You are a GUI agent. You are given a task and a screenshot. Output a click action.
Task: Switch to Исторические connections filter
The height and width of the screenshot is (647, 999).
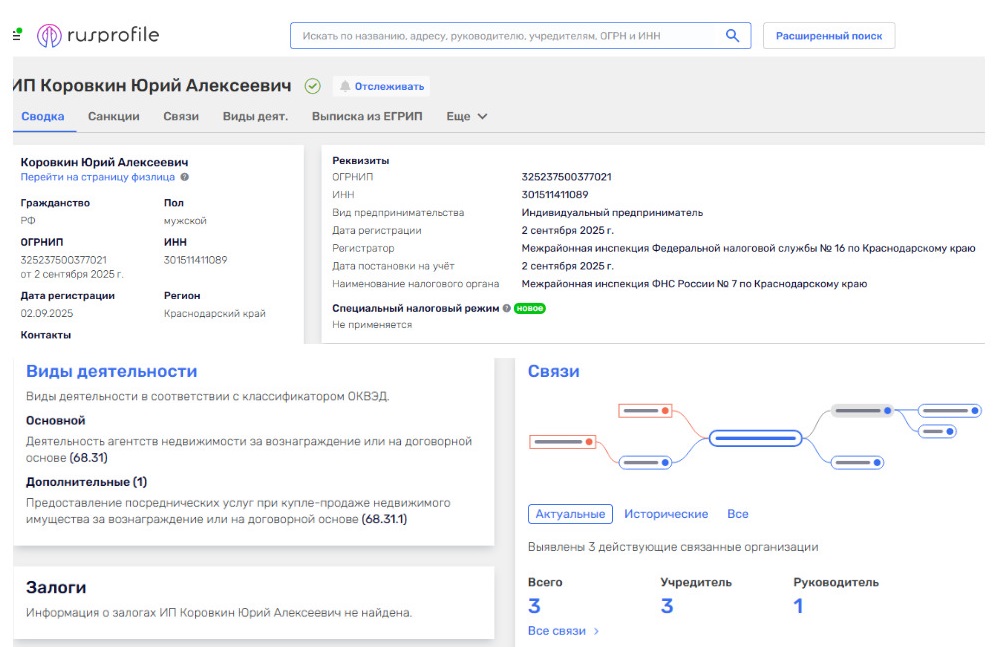pos(666,514)
